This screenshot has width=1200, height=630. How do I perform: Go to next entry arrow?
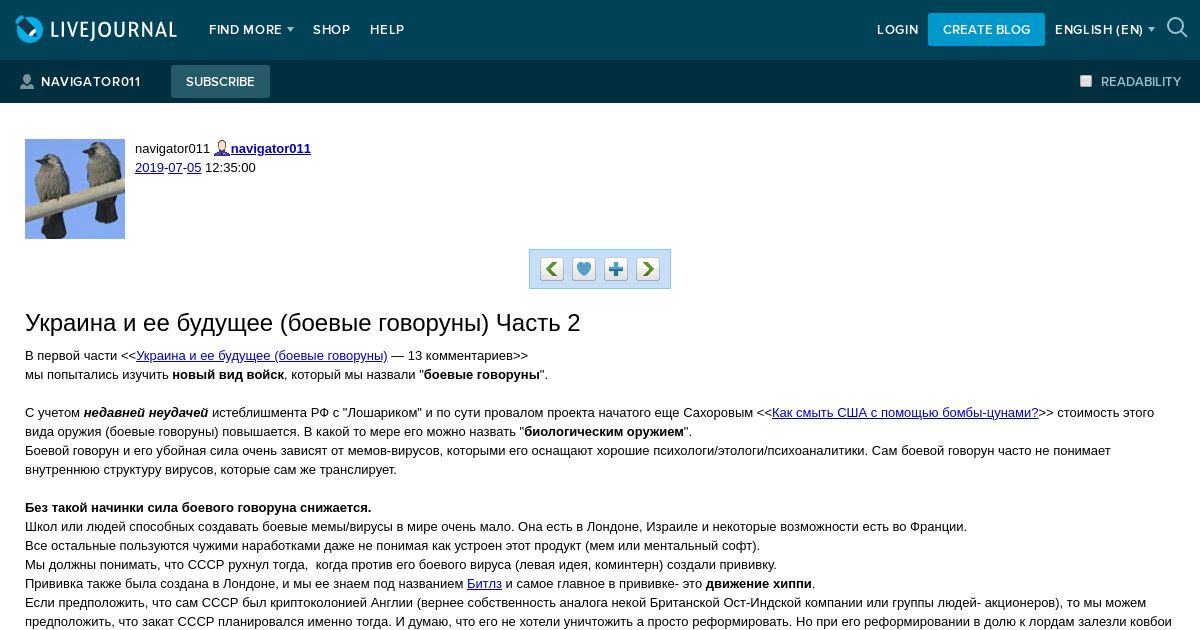[x=648, y=269]
